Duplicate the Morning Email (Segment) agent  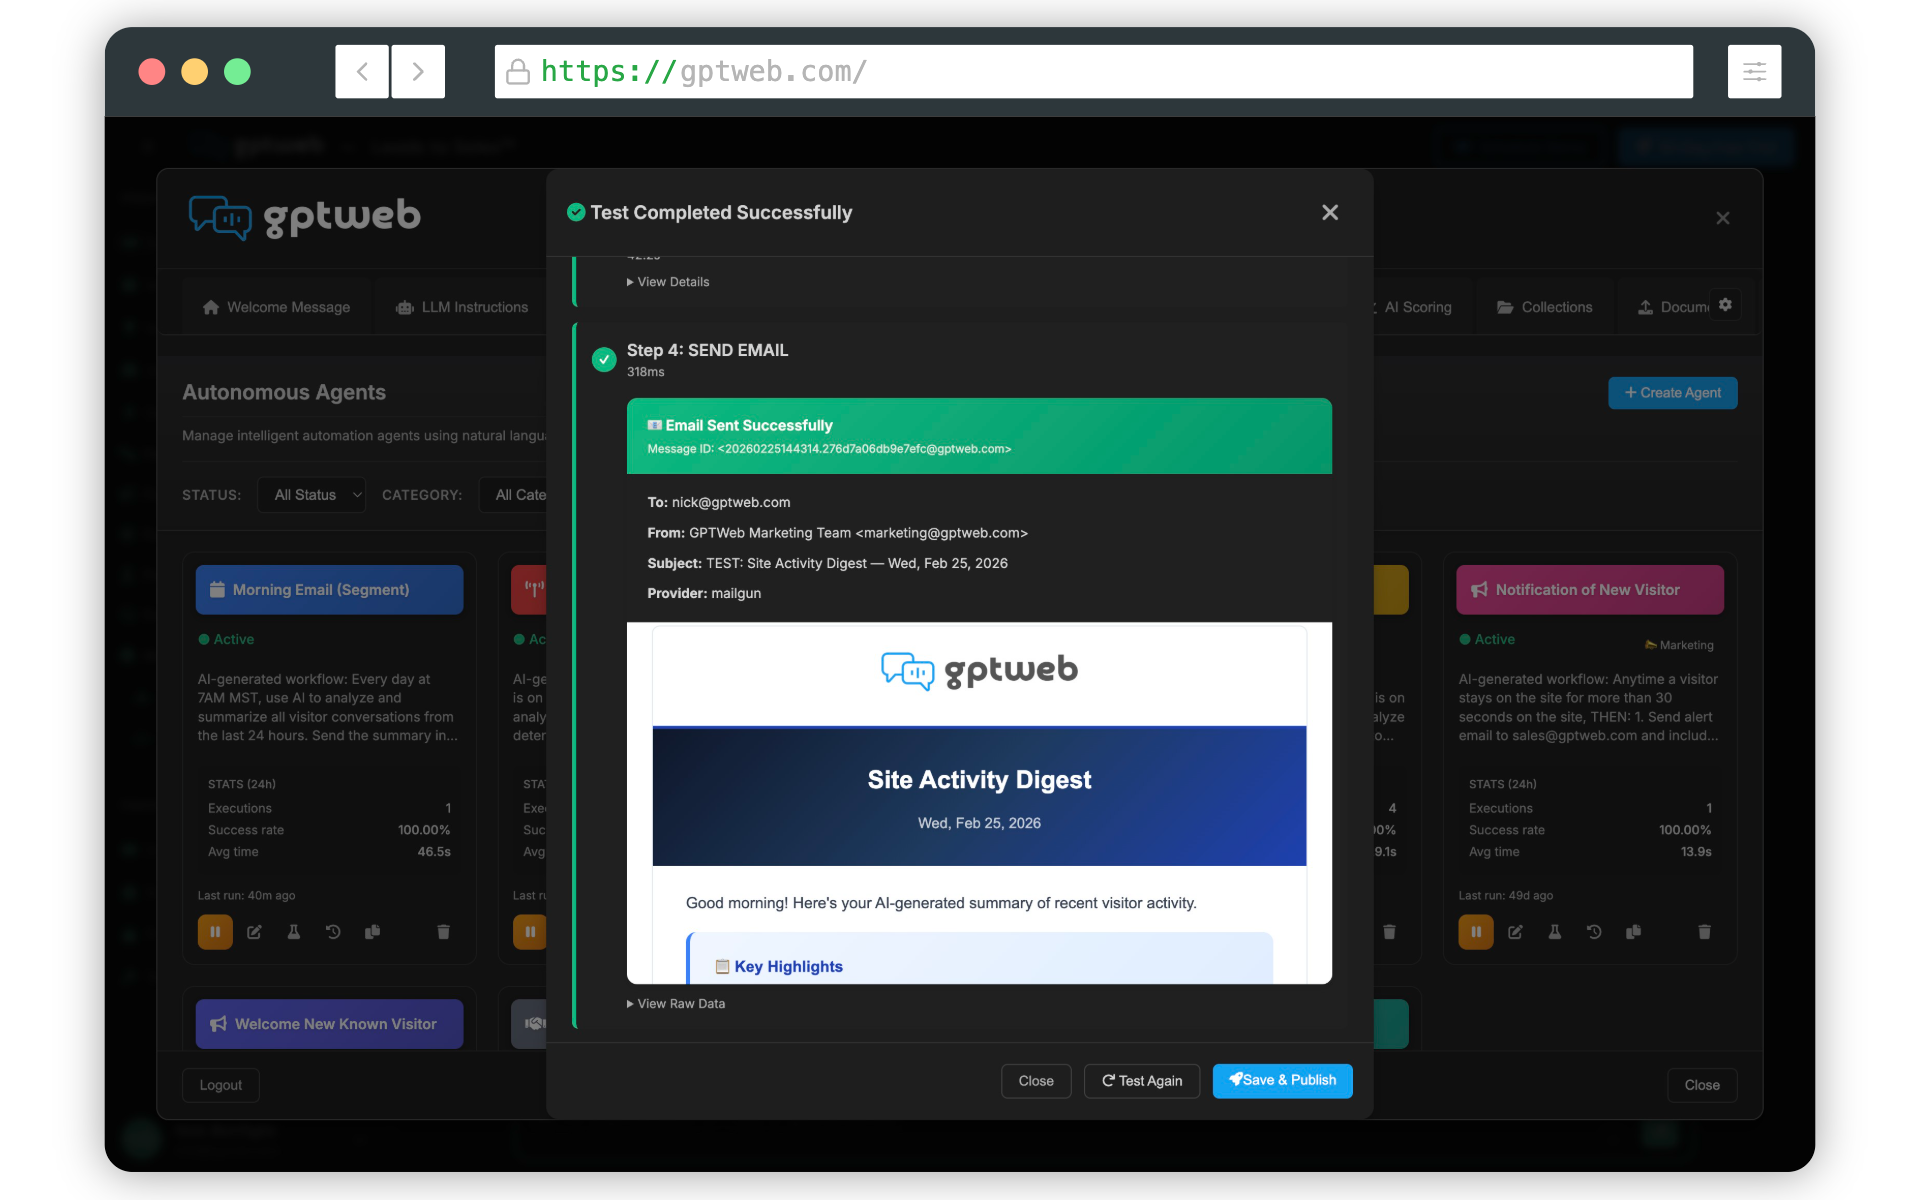click(x=372, y=932)
